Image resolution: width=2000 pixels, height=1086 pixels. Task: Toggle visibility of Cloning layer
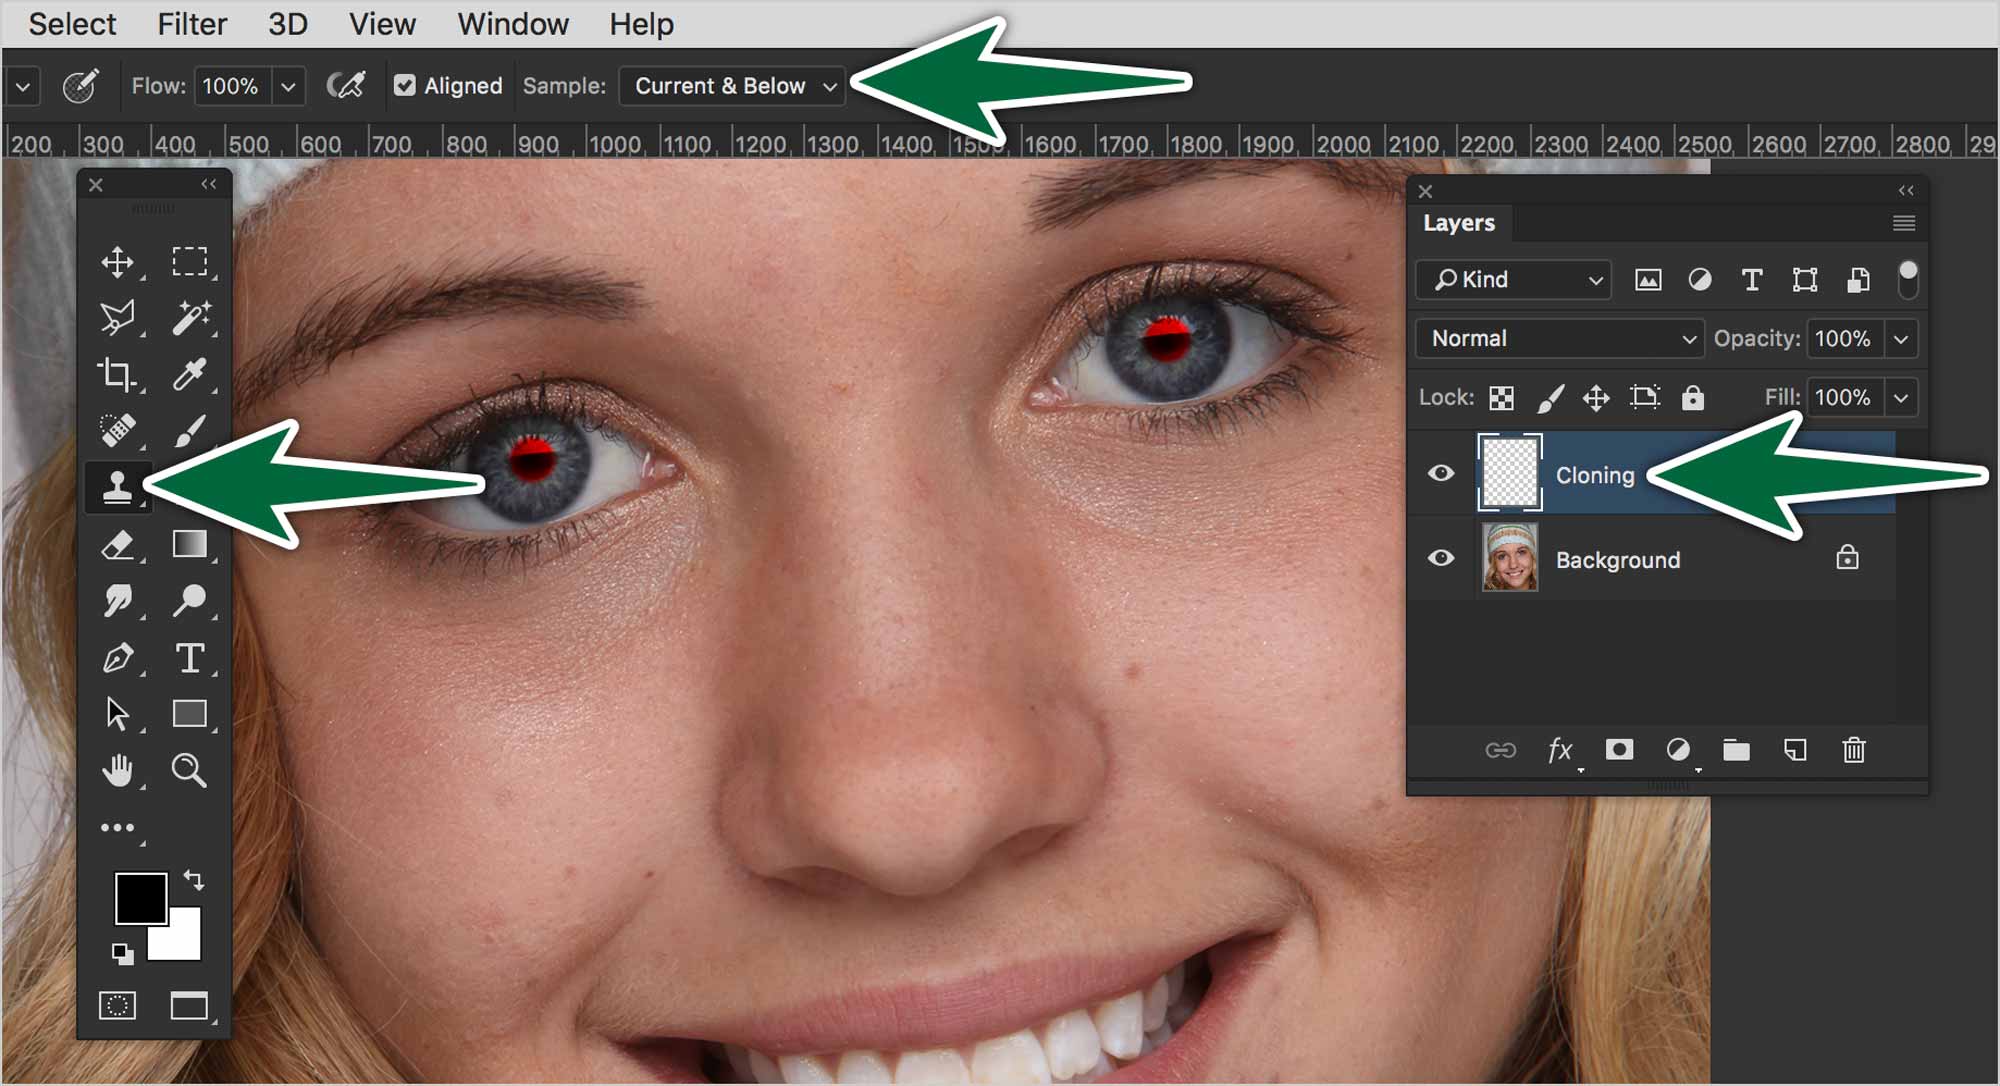pyautogui.click(x=1443, y=473)
